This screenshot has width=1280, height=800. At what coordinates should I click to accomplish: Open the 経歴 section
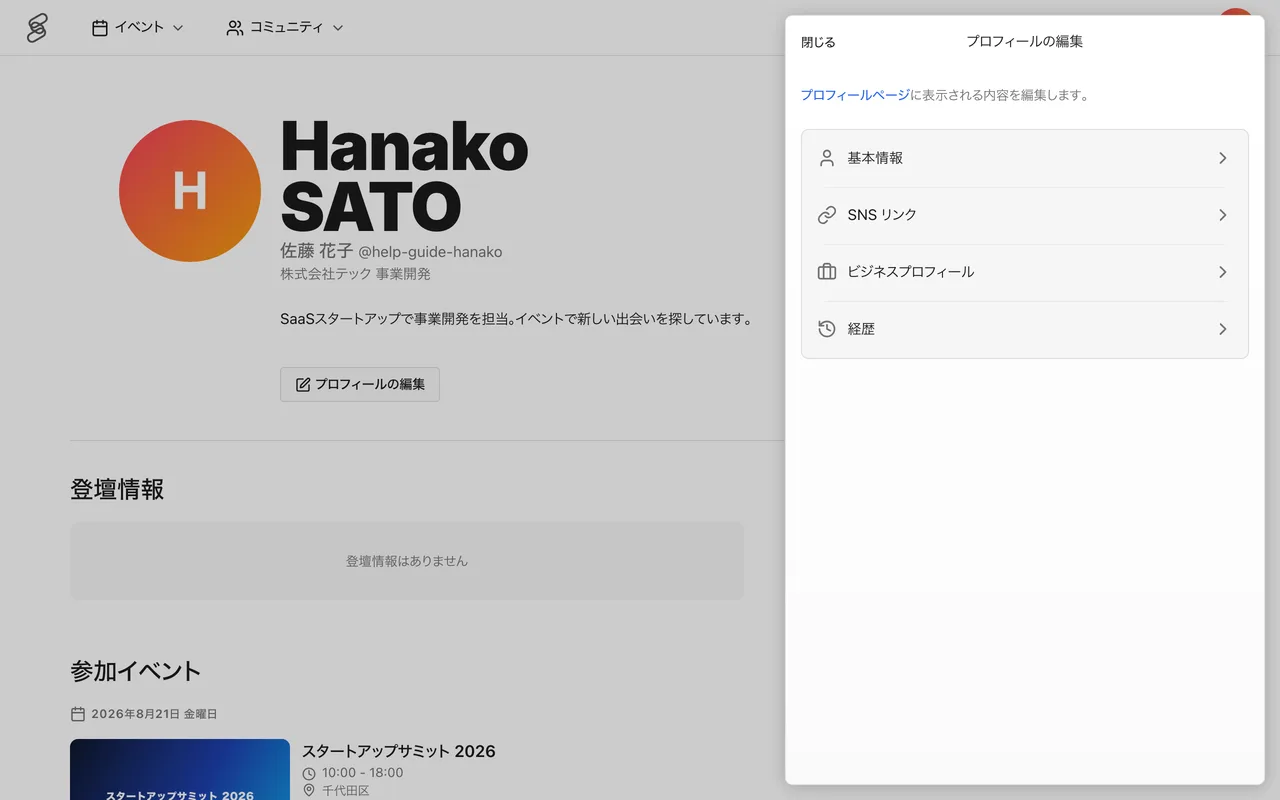pos(1025,329)
